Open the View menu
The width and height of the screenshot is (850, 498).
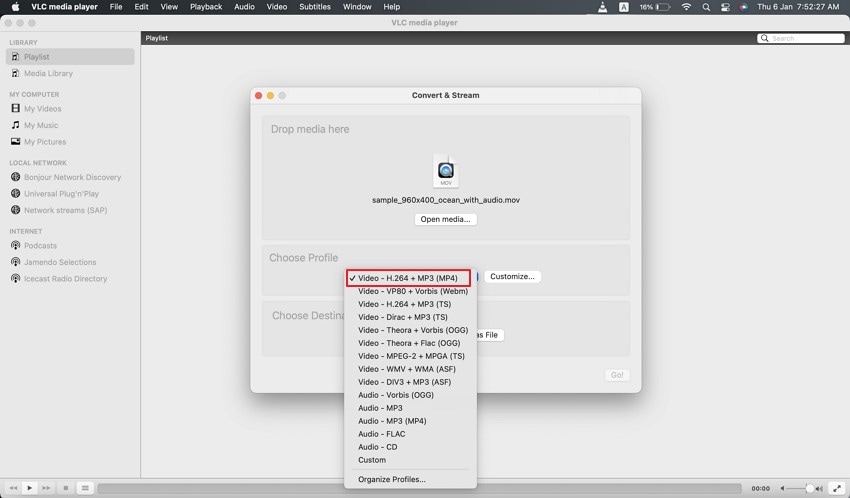169,7
